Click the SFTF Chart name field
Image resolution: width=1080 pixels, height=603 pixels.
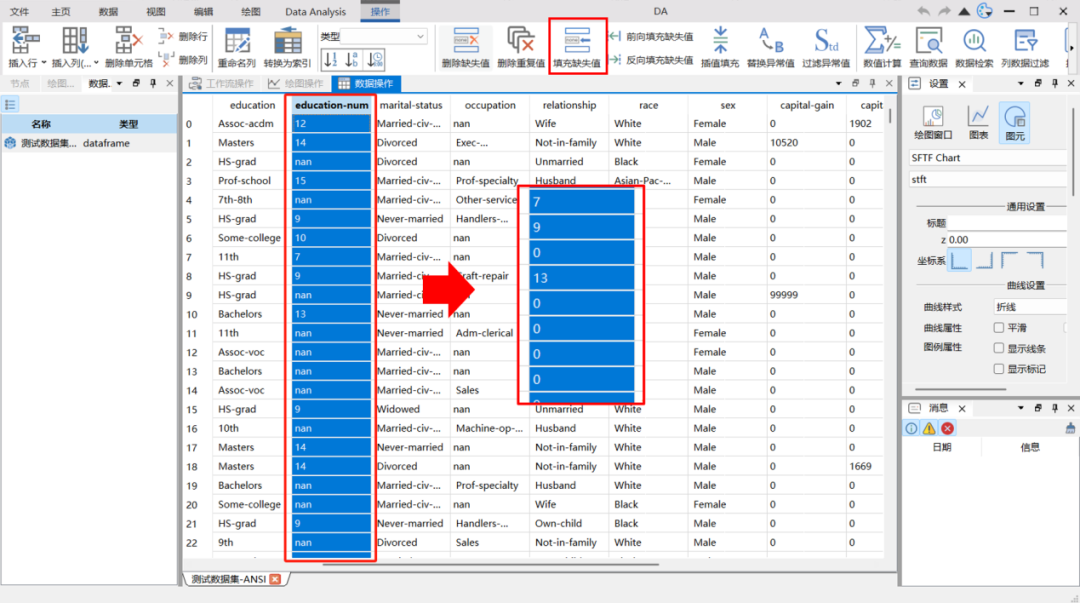tap(987, 158)
